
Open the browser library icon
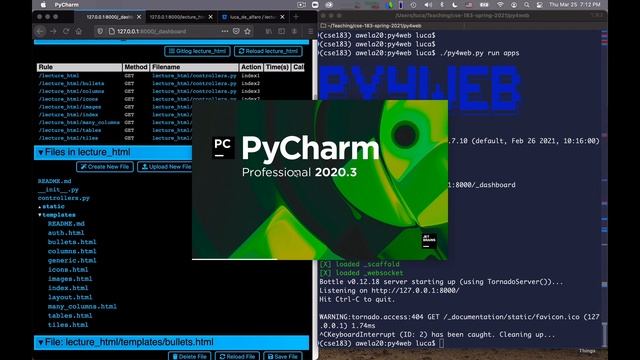coord(269,31)
